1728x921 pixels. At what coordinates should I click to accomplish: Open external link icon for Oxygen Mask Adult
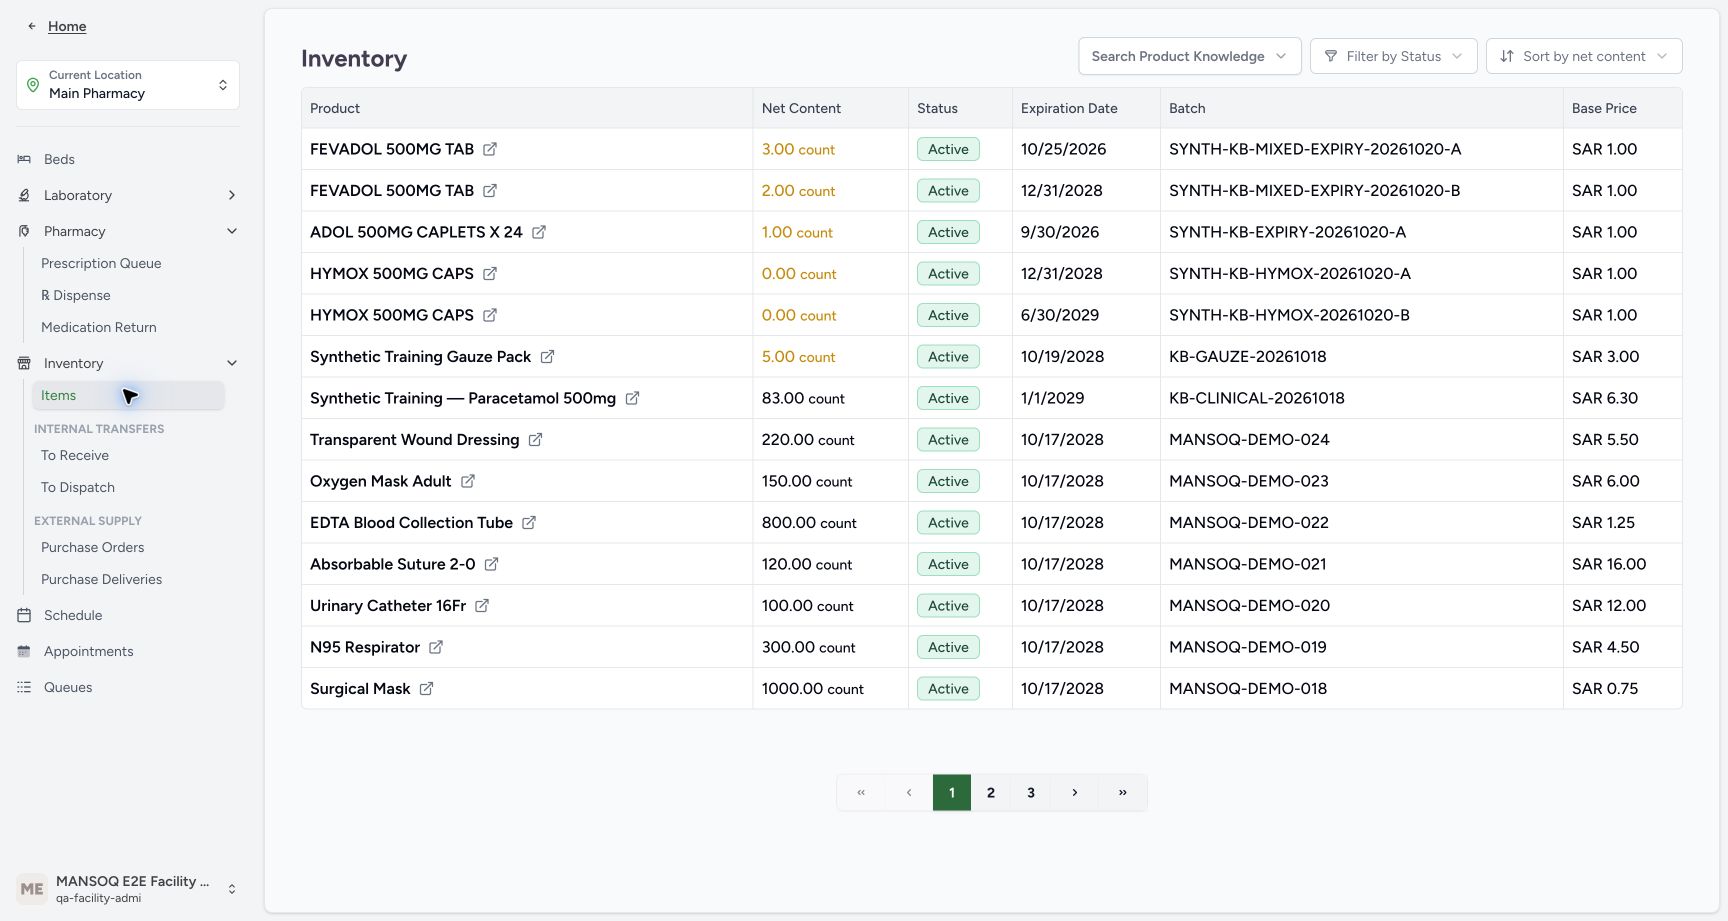tap(467, 481)
